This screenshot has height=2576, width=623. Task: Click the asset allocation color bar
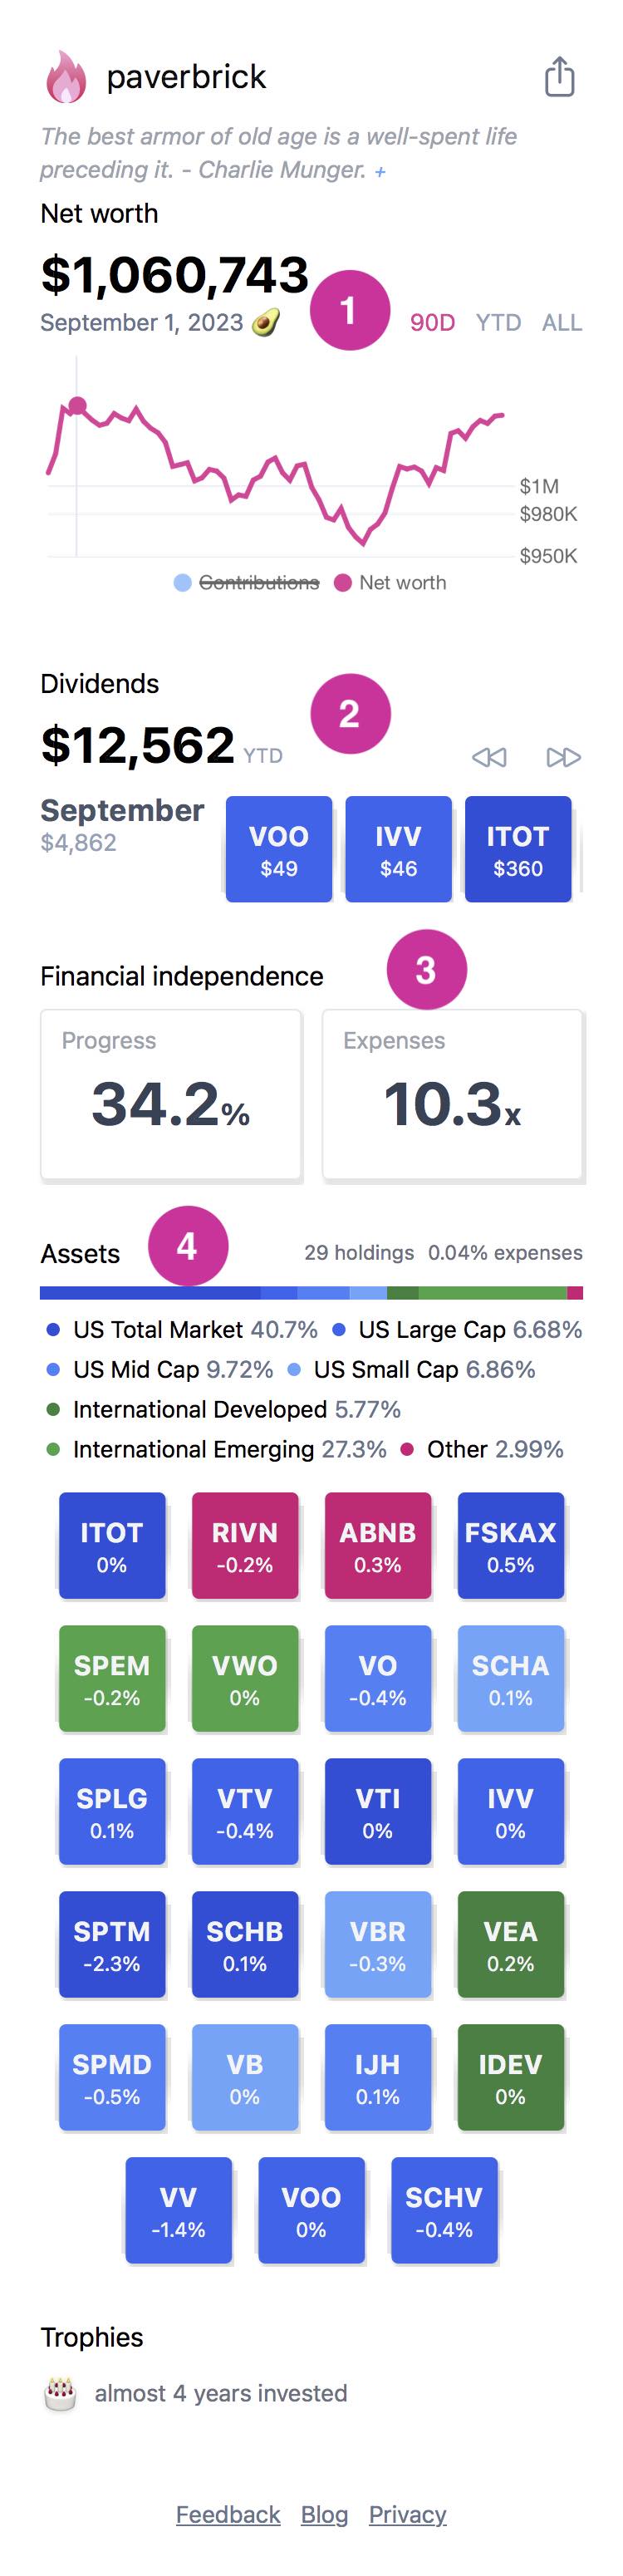pyautogui.click(x=311, y=1293)
